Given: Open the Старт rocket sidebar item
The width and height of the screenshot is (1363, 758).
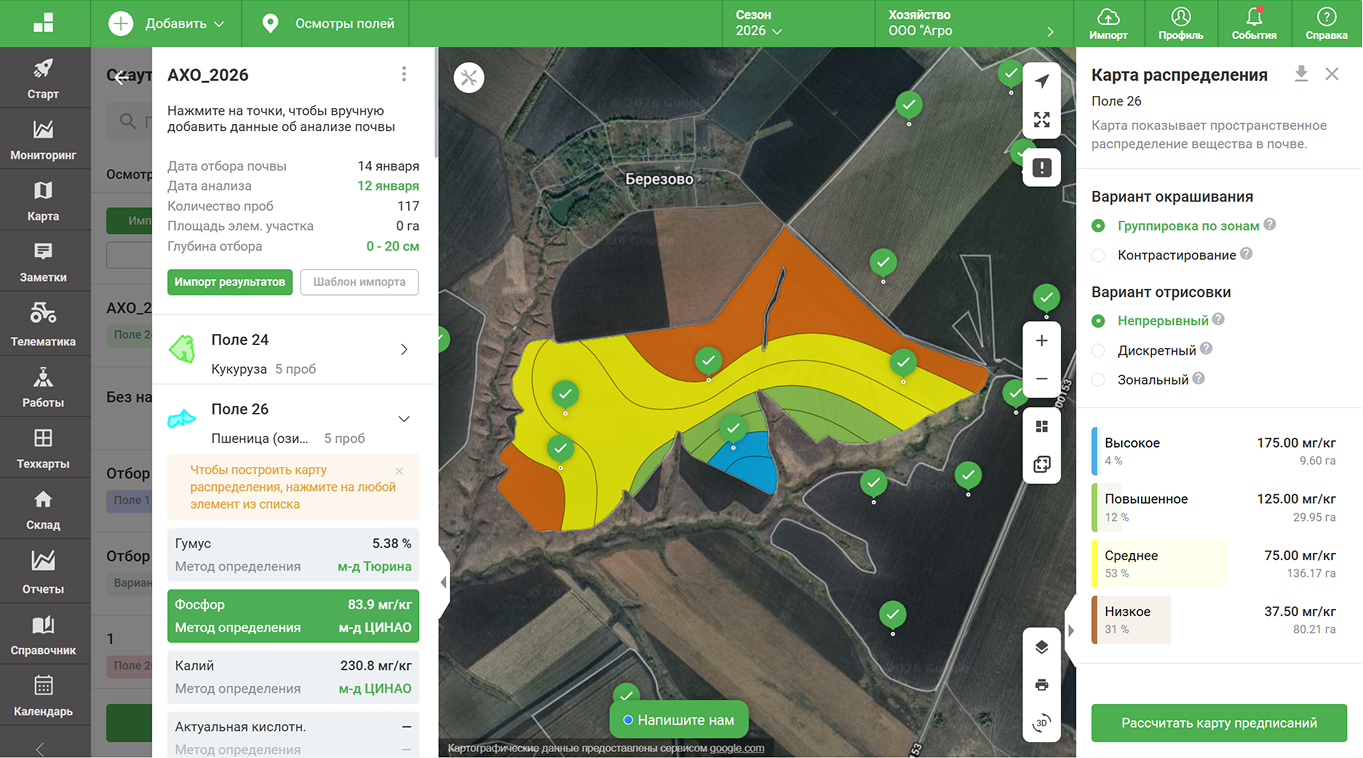Looking at the screenshot, I should (44, 78).
